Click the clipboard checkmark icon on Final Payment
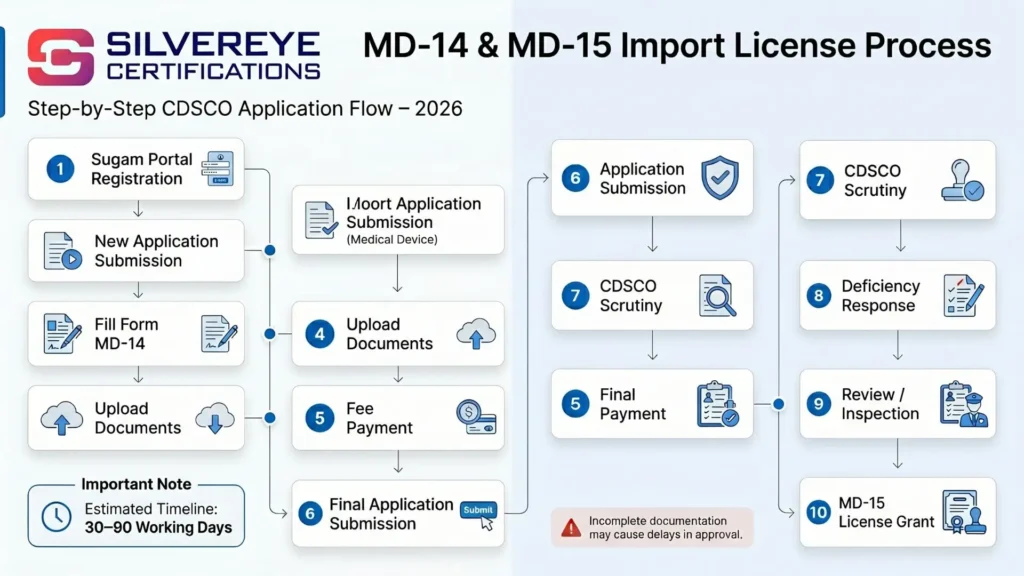Screen dimensions: 1024x576 point(717,404)
